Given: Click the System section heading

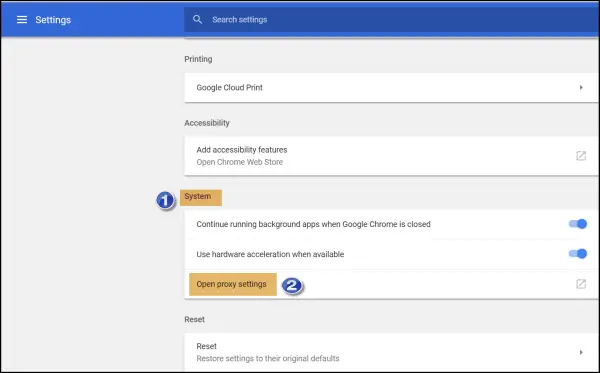Looking at the screenshot, I should 197,196.
